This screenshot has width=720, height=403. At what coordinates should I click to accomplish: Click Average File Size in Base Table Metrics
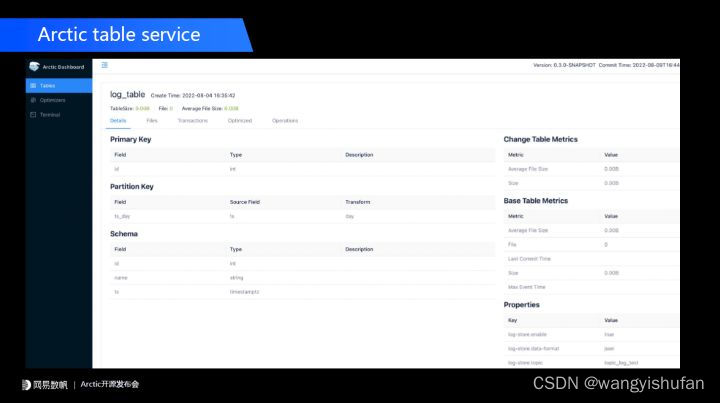pos(528,230)
